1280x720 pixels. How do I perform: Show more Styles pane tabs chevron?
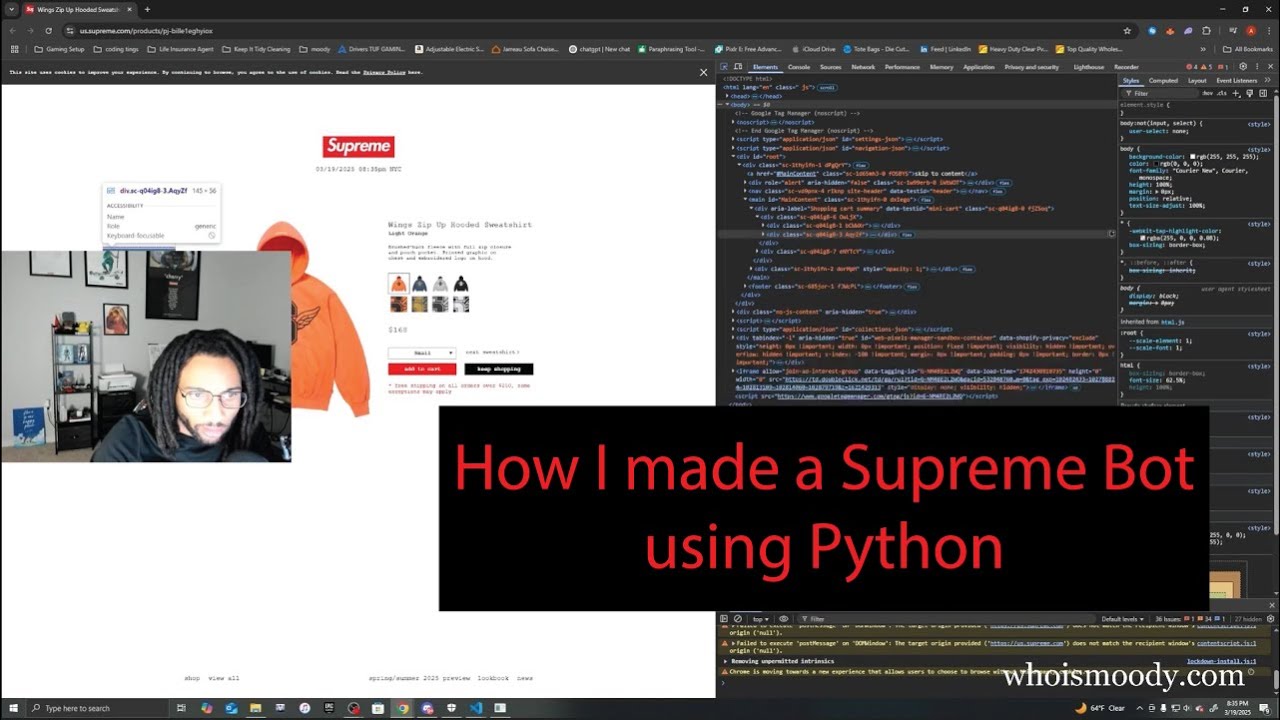(1267, 80)
